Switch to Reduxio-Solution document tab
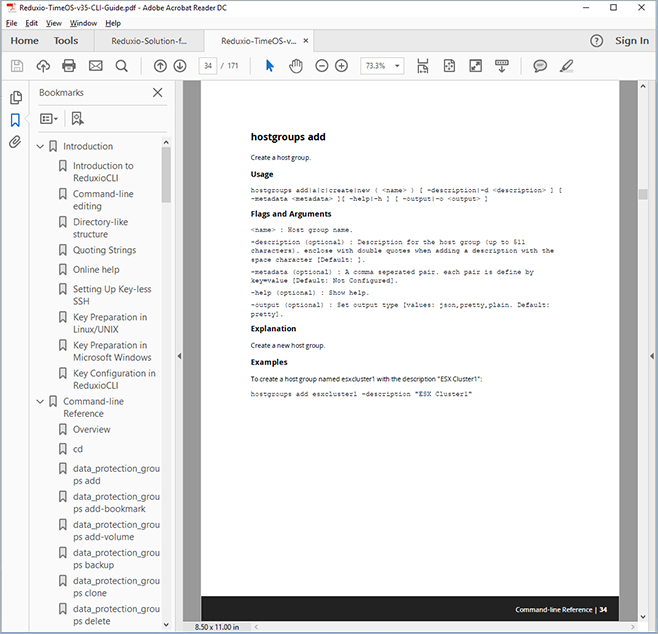Screen dimensions: 658x634 [x=149, y=41]
